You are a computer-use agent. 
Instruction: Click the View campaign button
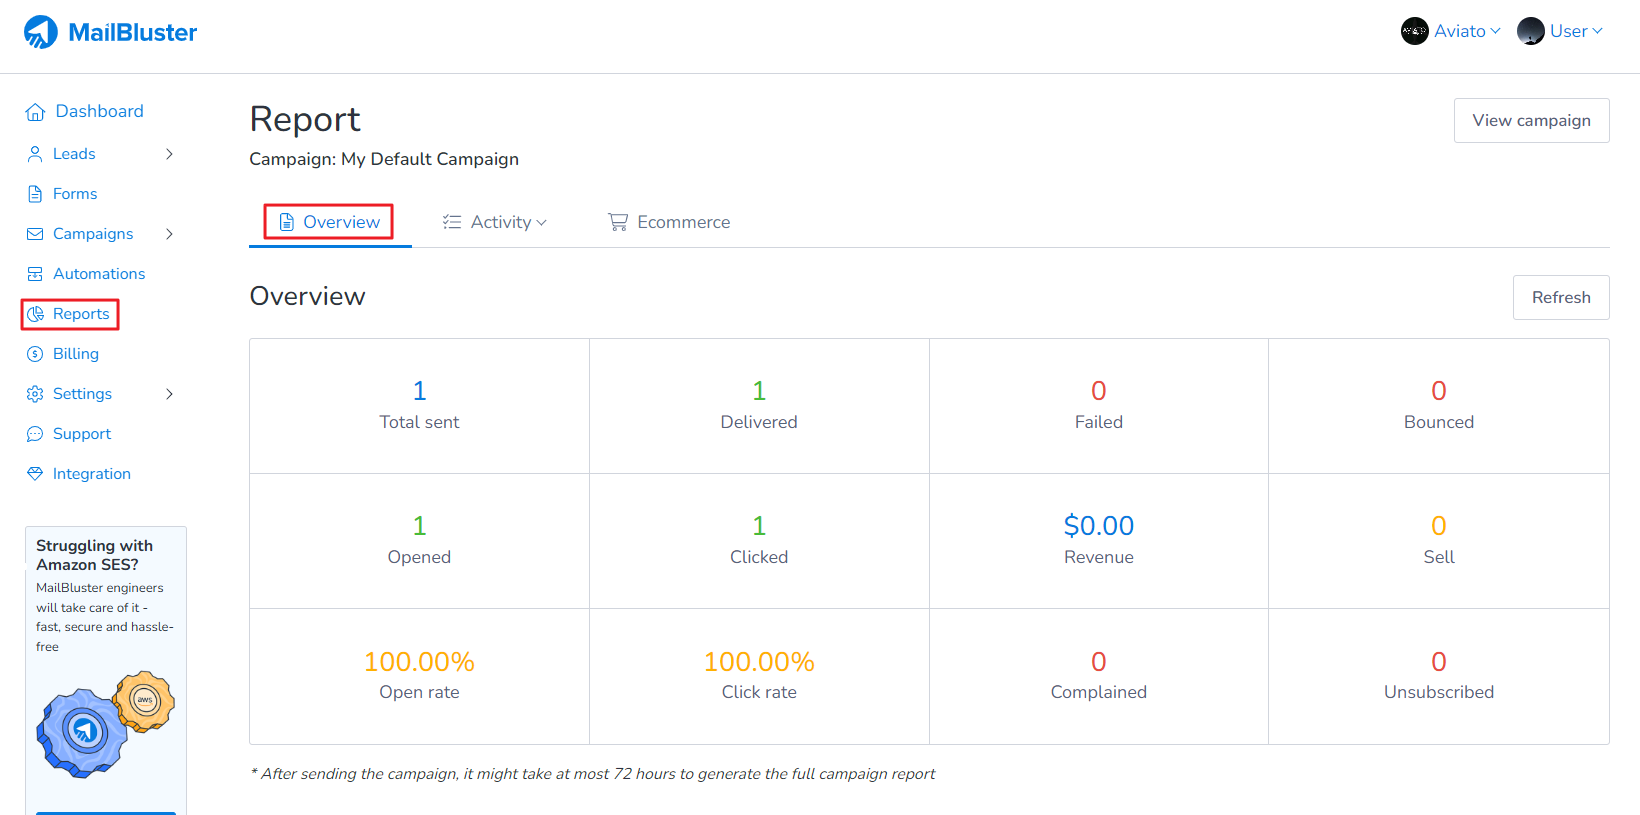click(x=1531, y=120)
